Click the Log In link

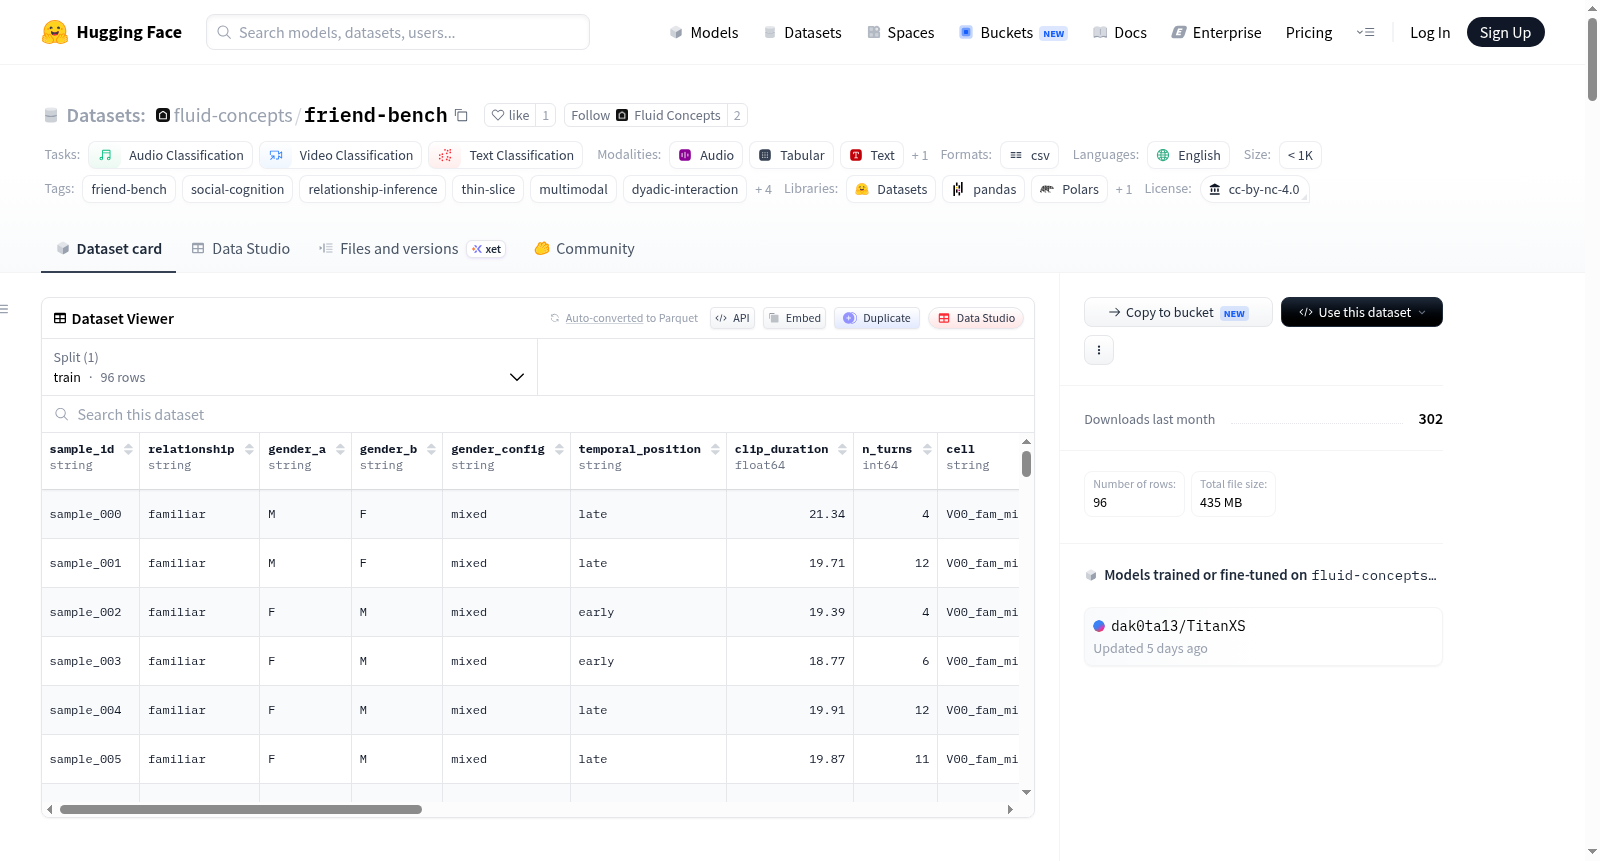coord(1429,32)
